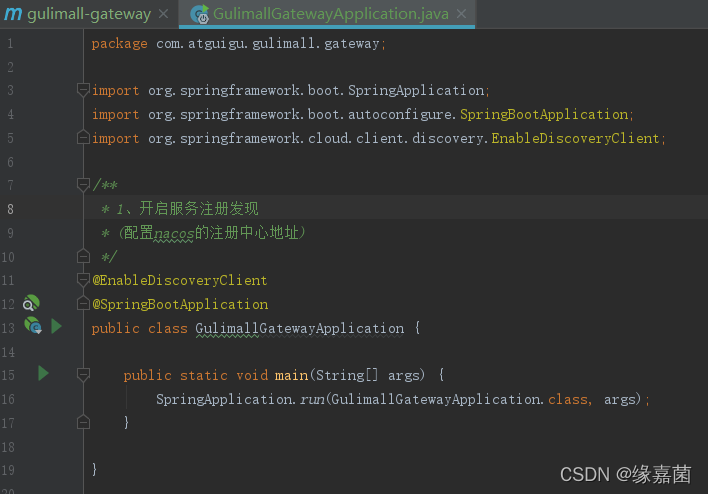Click the package name com.atguigu.gulimall.gateway
The height and width of the screenshot is (494, 708).
[268, 43]
